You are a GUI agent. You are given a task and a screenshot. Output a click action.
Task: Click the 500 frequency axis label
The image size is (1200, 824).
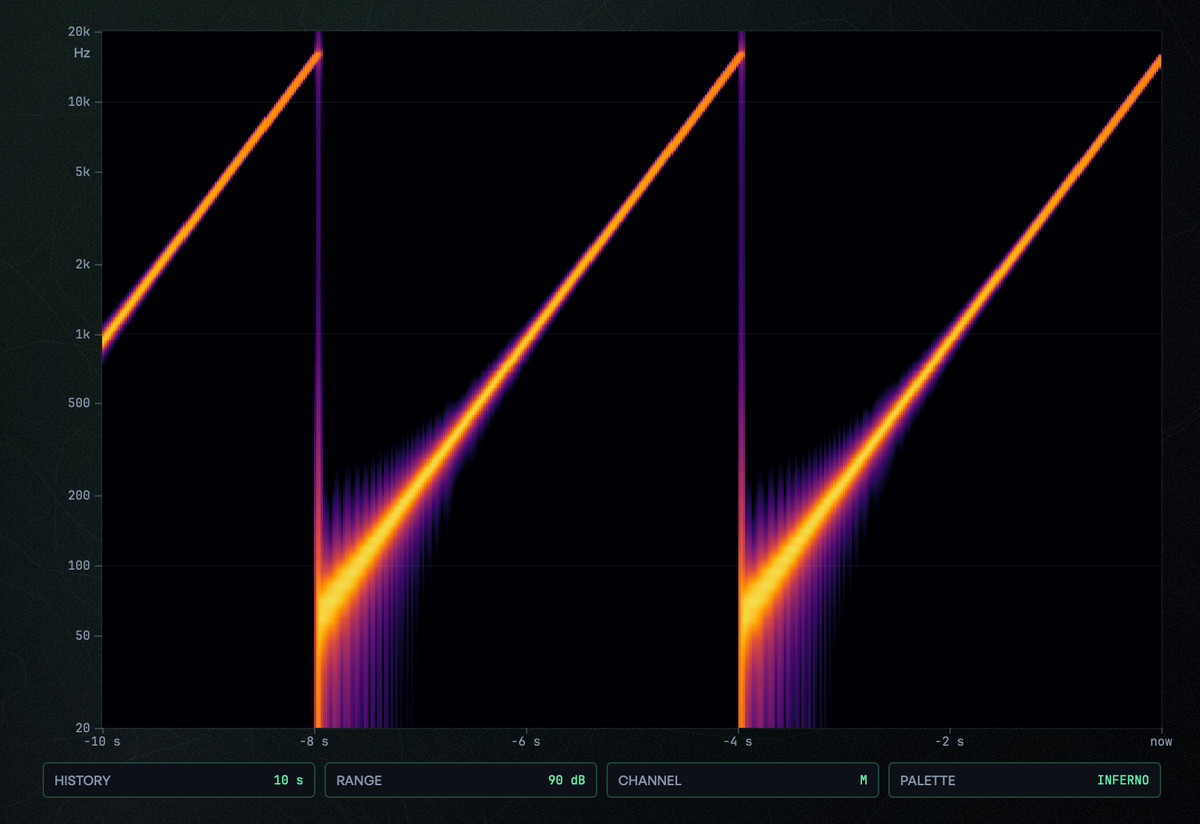click(x=81, y=404)
